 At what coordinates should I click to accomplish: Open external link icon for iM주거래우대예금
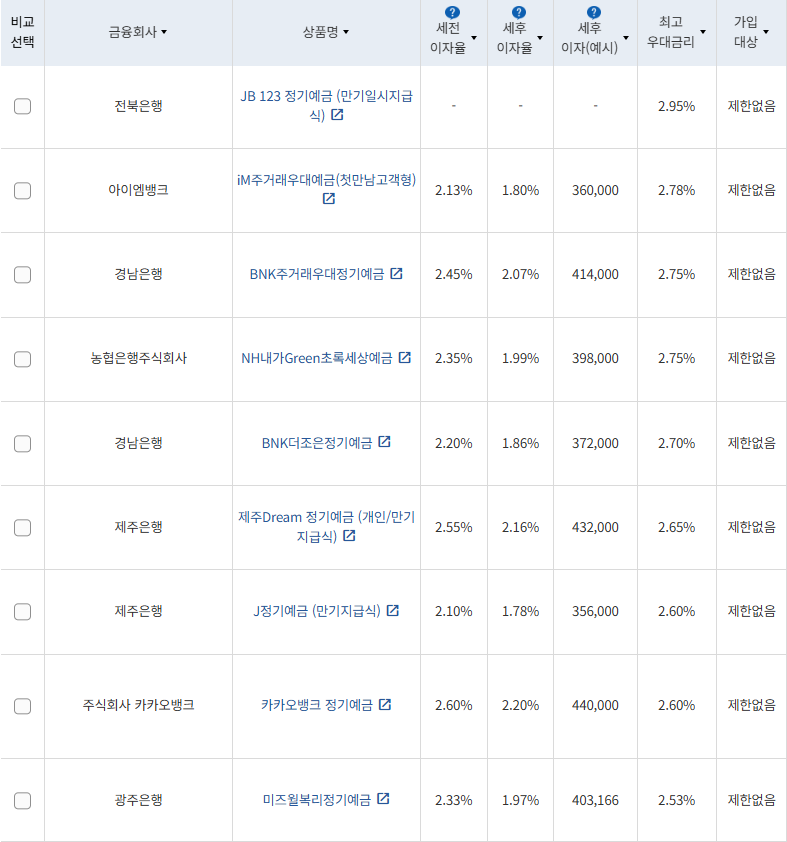(x=329, y=199)
